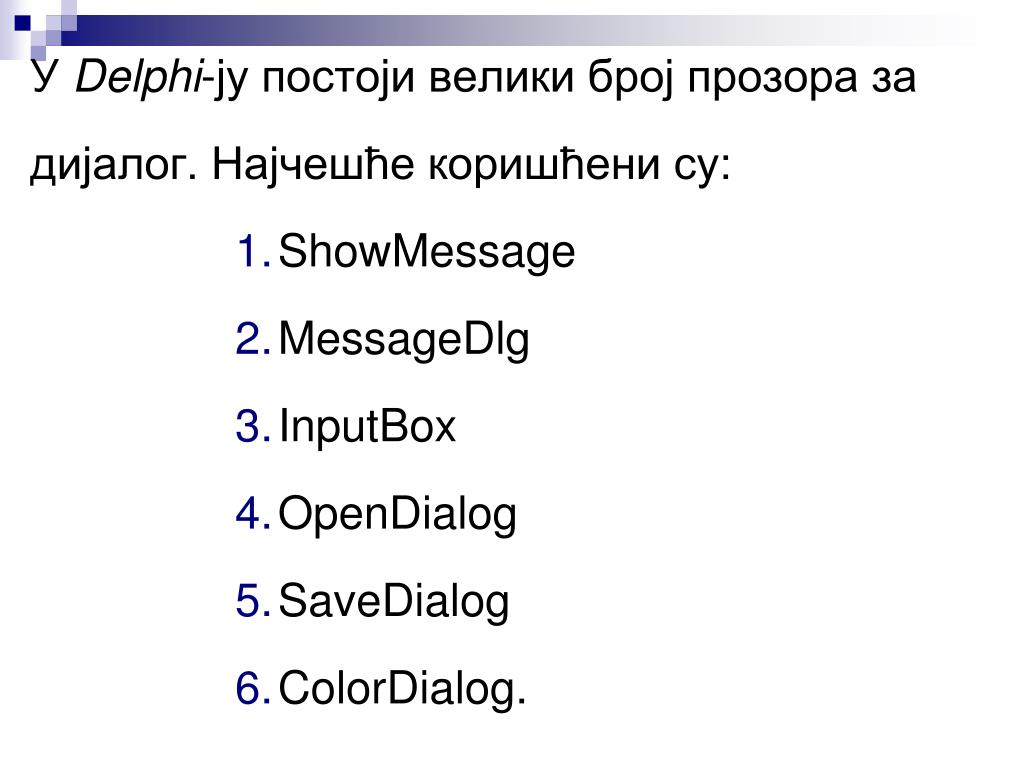Click the word Најчешће in the paragraph

pos(313,165)
